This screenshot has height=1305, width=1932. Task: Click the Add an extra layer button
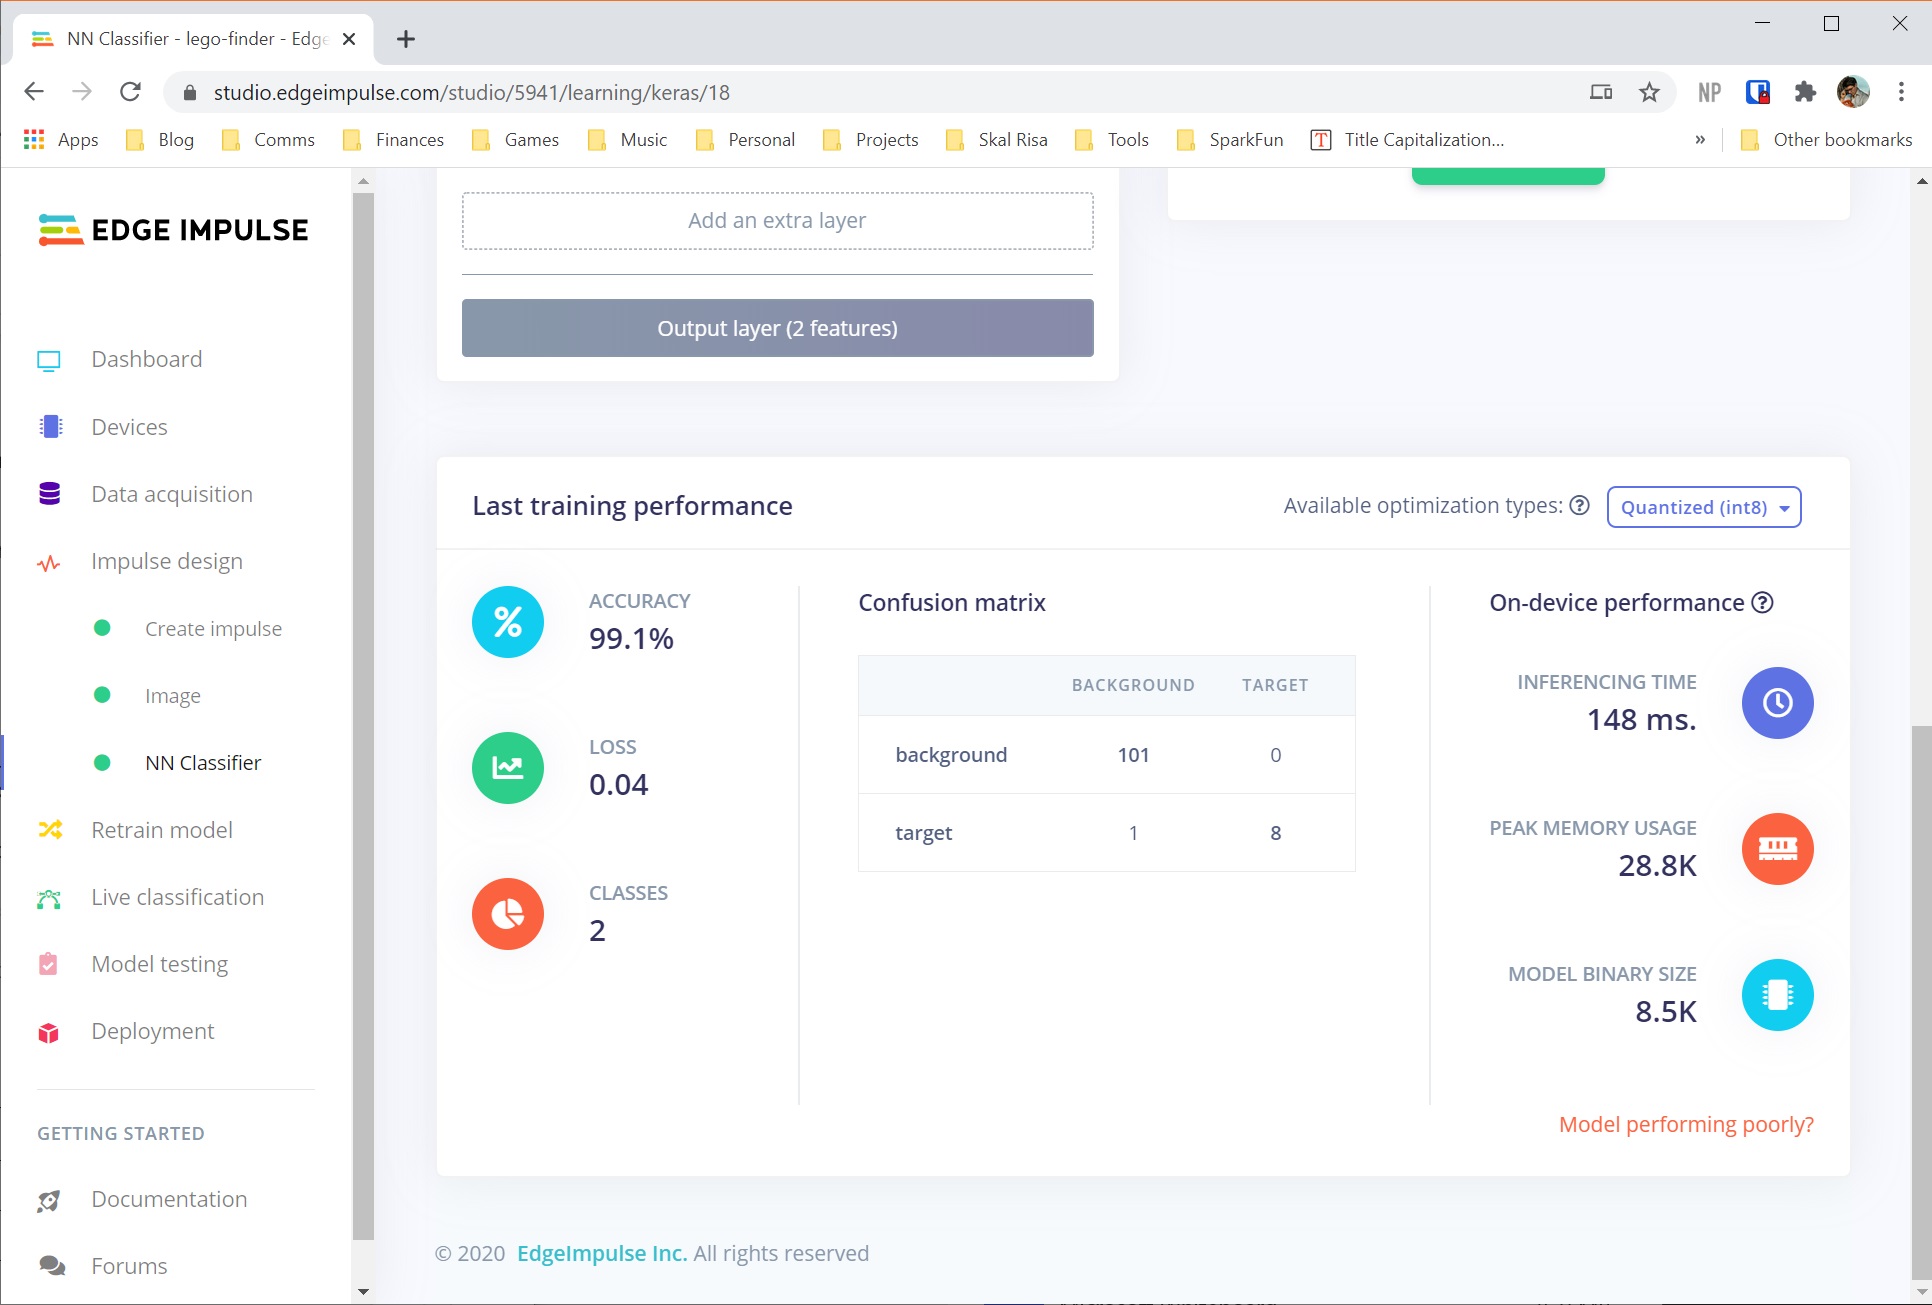tap(777, 220)
